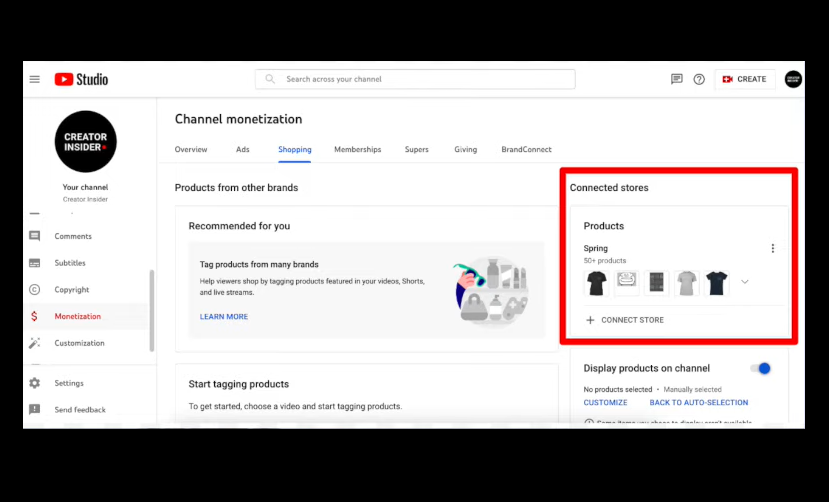Viewport: 829px width, 502px height.
Task: Select the gray t-shirt product thumbnail
Action: 687,283
